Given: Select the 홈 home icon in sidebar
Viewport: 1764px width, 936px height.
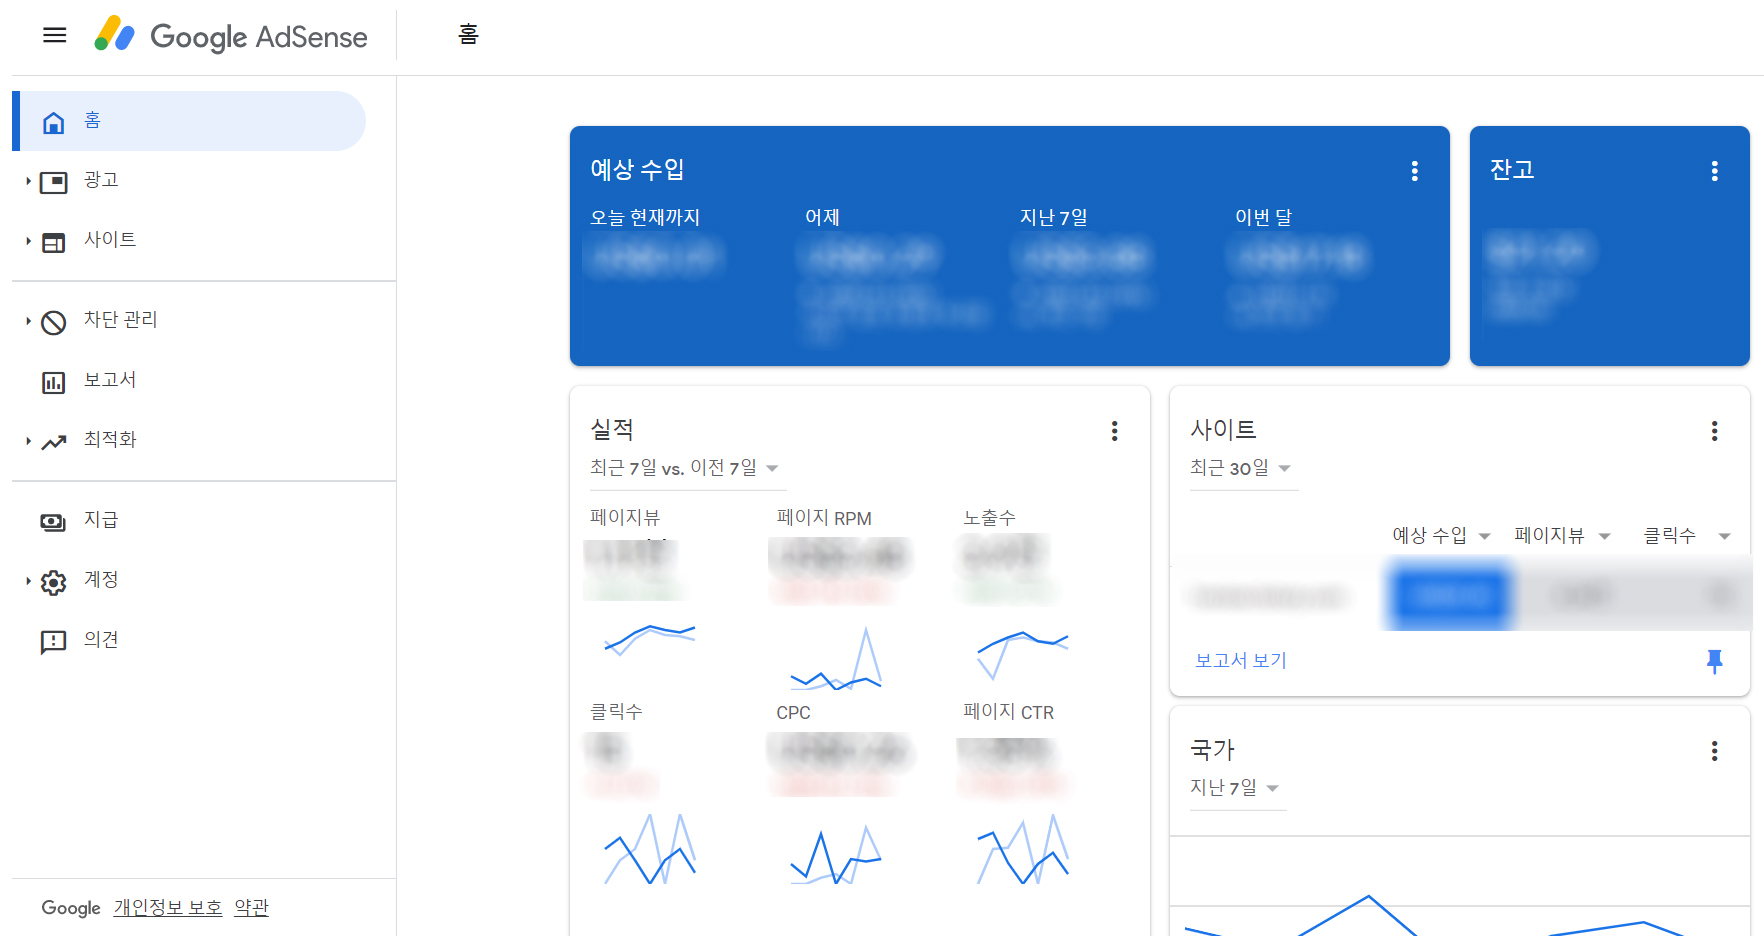Looking at the screenshot, I should click(54, 122).
